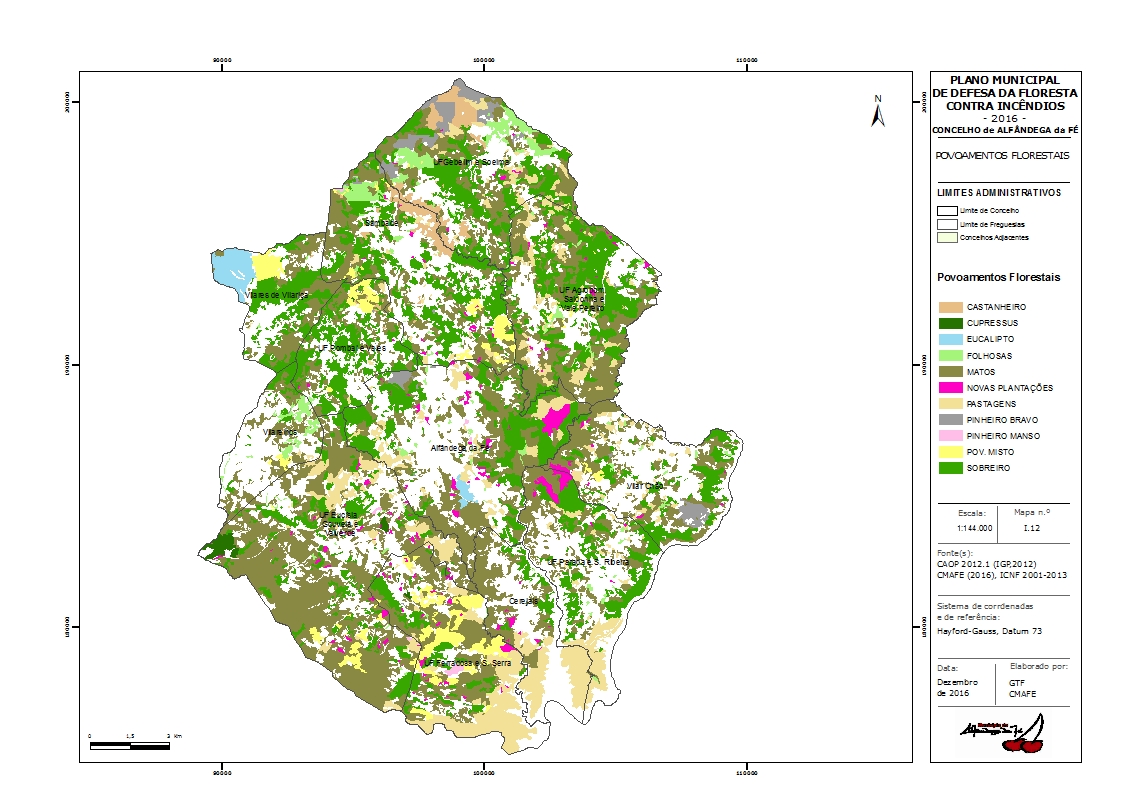Click the 'PLANO MUNICIPAL' title line
This screenshot has width=1122, height=794.
(x=1005, y=80)
